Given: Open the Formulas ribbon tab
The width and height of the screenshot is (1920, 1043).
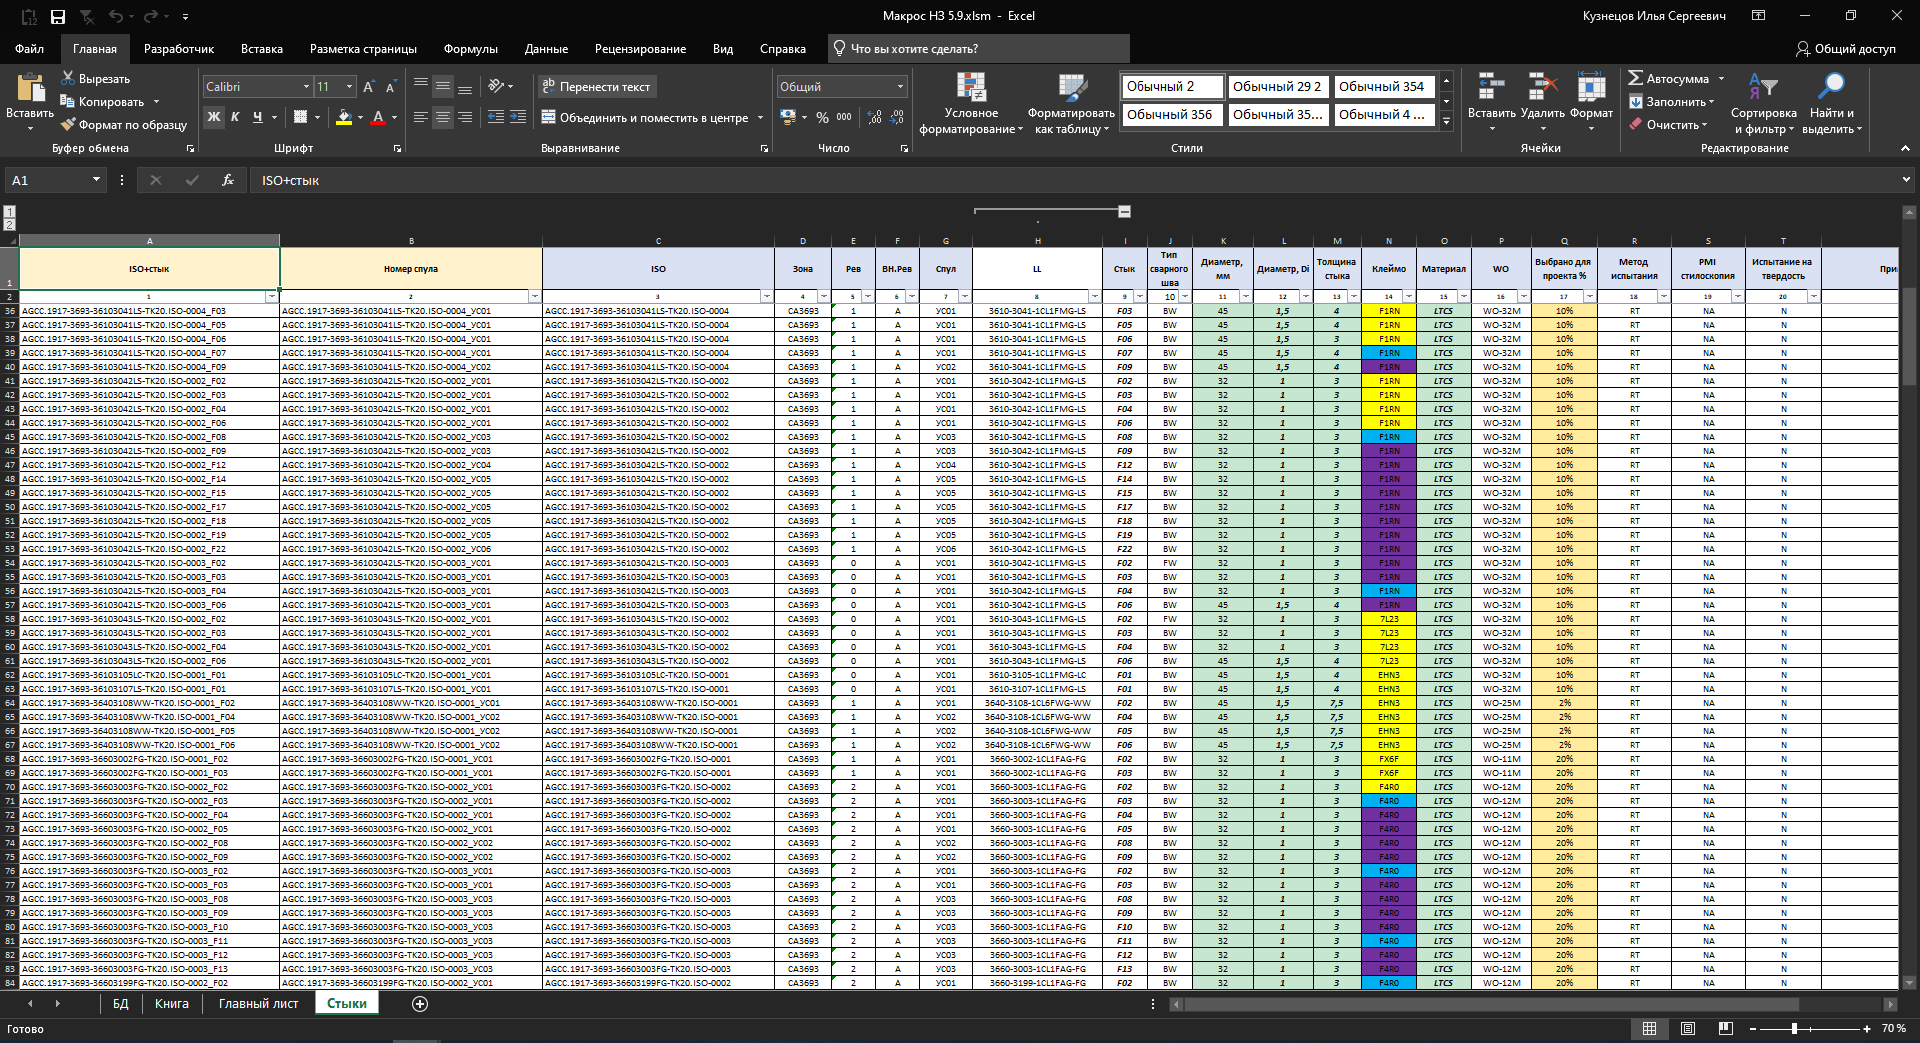Looking at the screenshot, I should pos(470,49).
